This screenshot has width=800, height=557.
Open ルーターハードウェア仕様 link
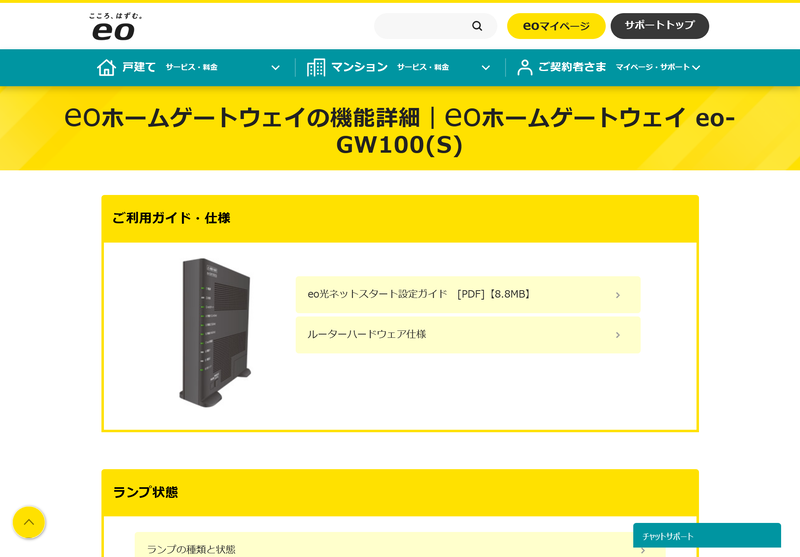click(x=468, y=335)
